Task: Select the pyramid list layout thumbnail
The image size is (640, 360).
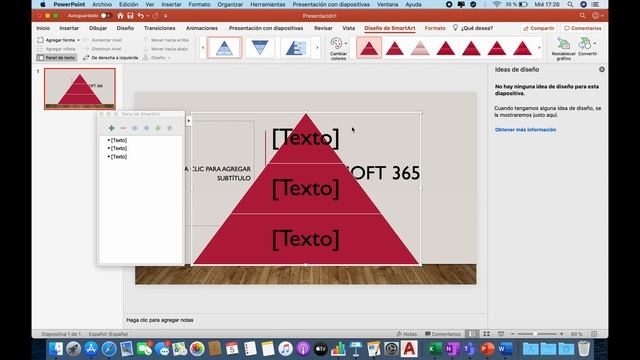Action: (296, 48)
